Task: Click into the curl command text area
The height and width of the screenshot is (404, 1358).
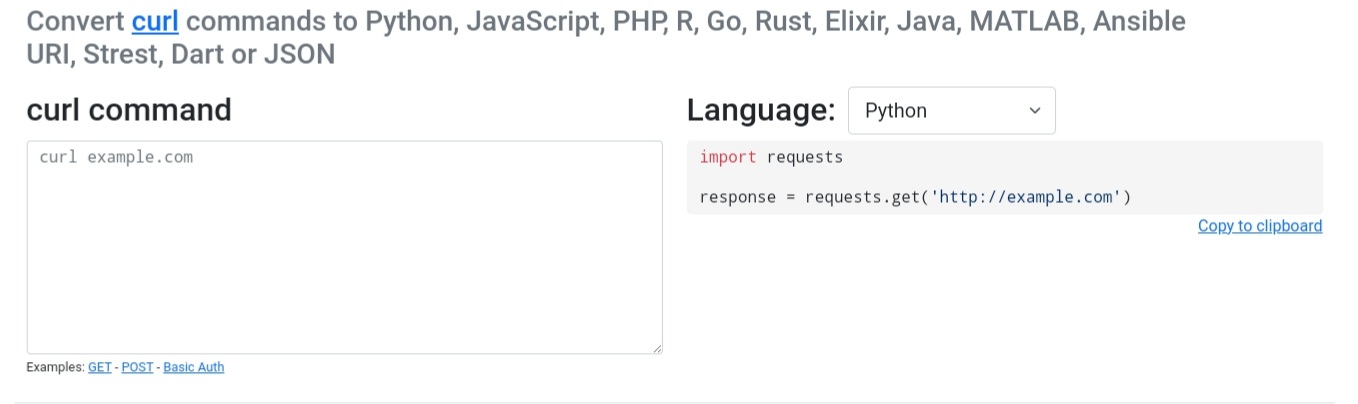Action: 344,247
